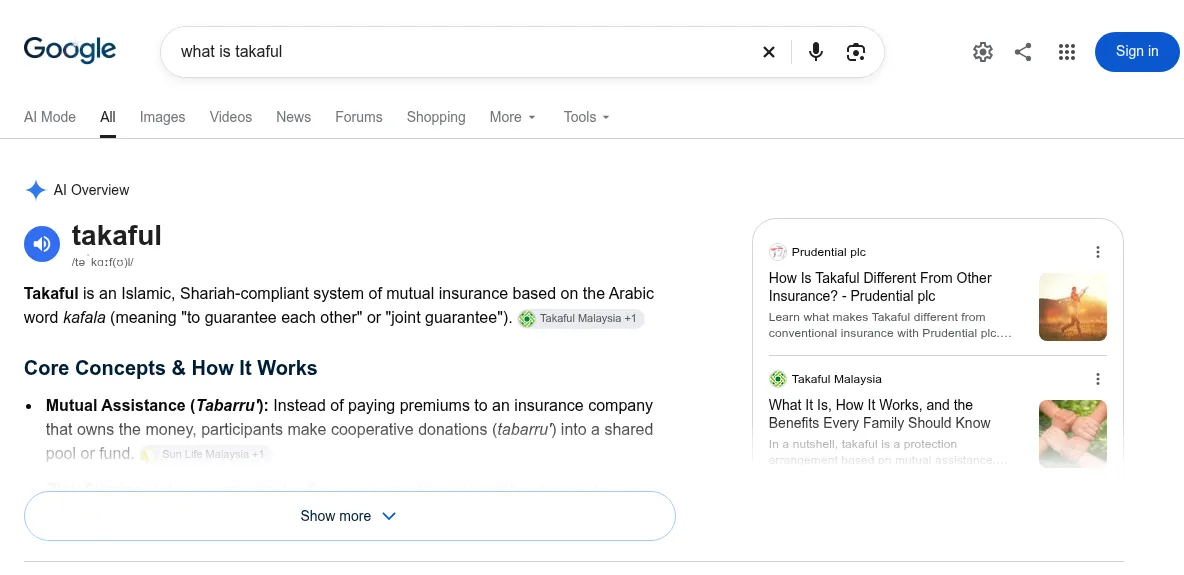Click the share icon in header
The image size is (1184, 575).
[1023, 52]
